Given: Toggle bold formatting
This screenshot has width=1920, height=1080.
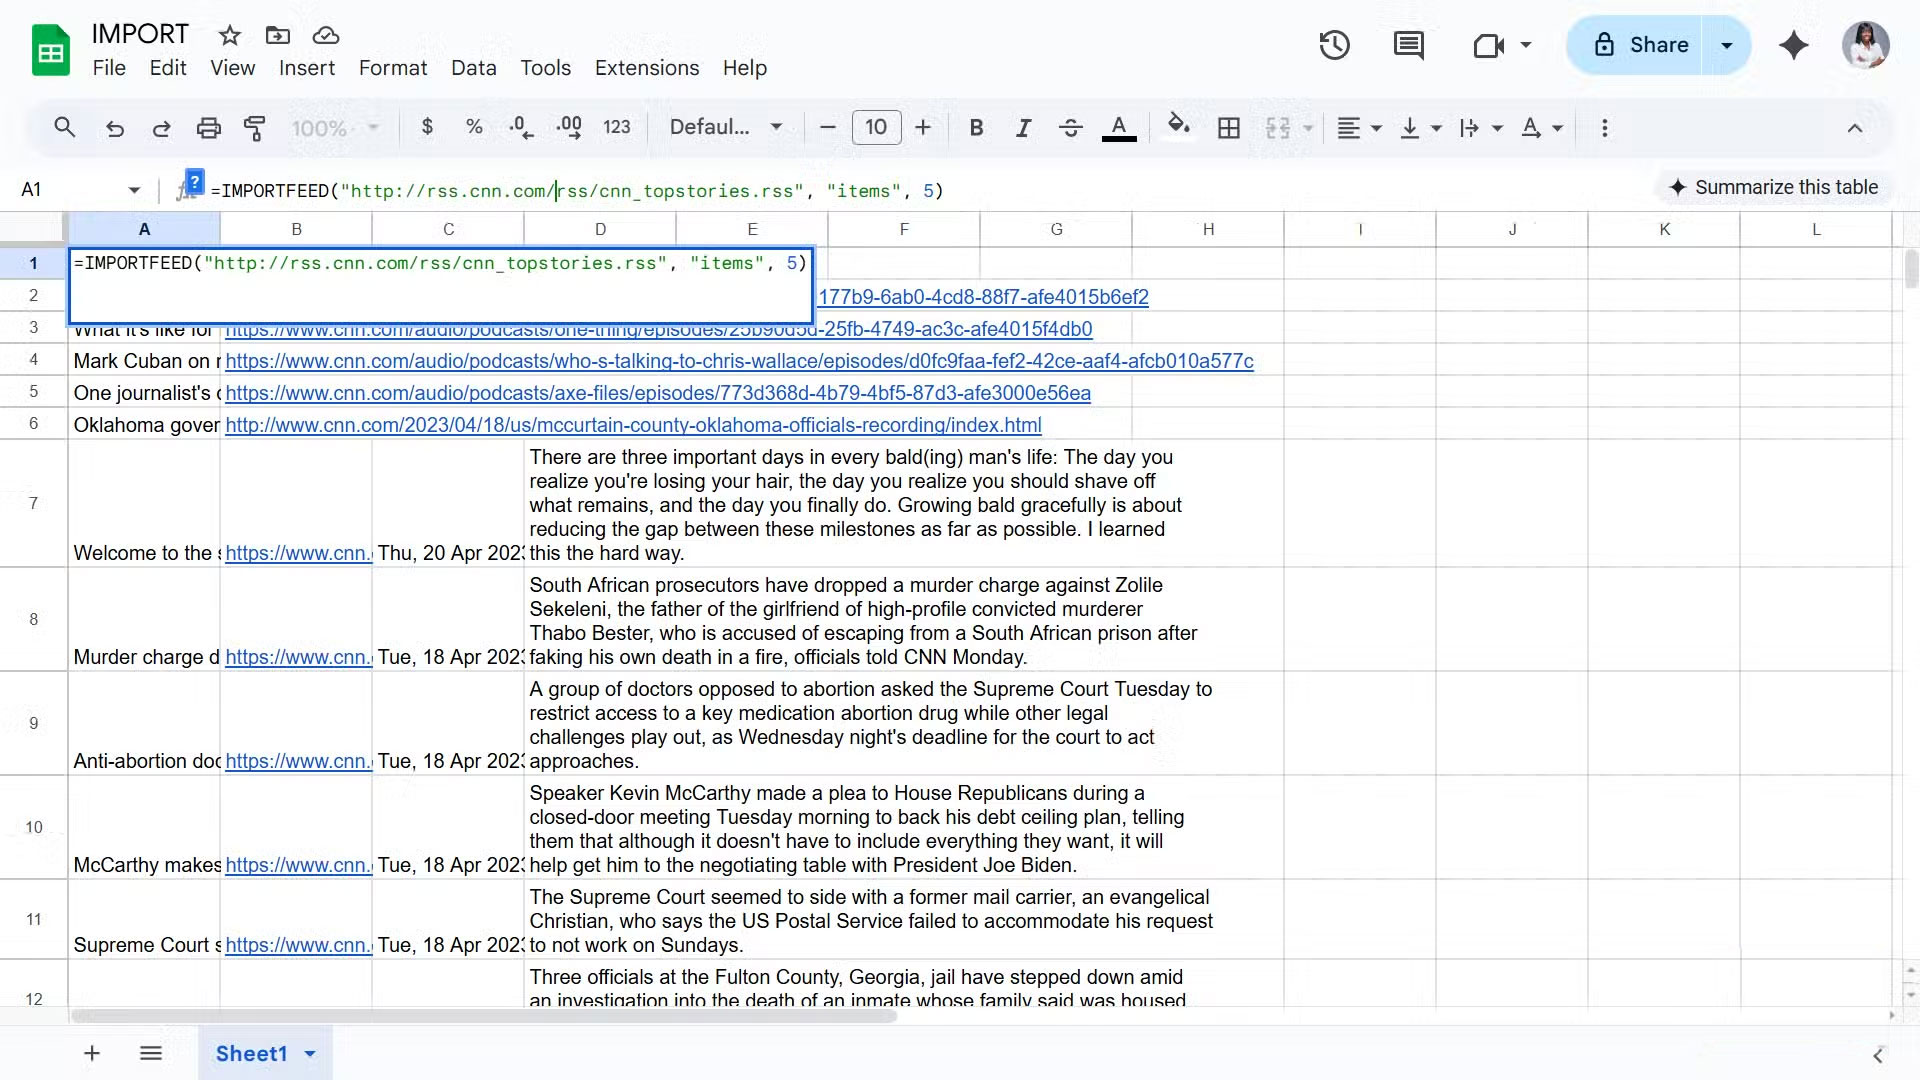Looking at the screenshot, I should click(976, 128).
